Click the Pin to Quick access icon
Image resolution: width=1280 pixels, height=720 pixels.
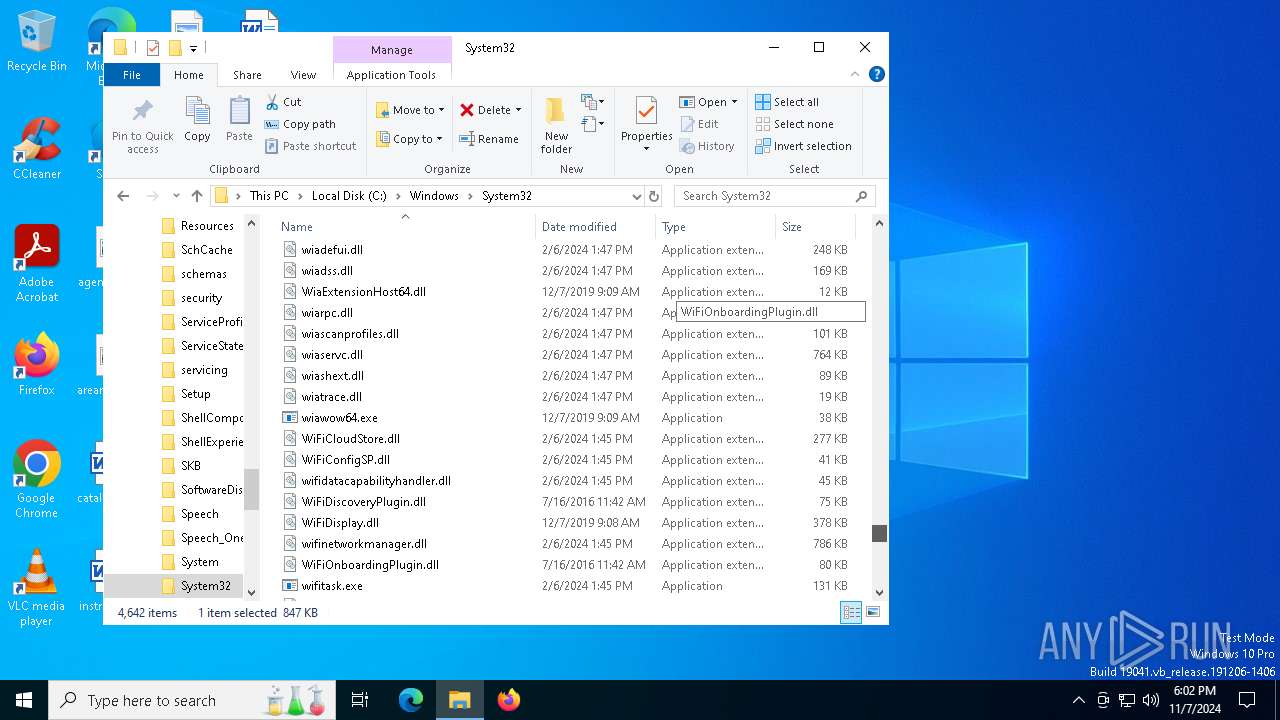pyautogui.click(x=143, y=125)
